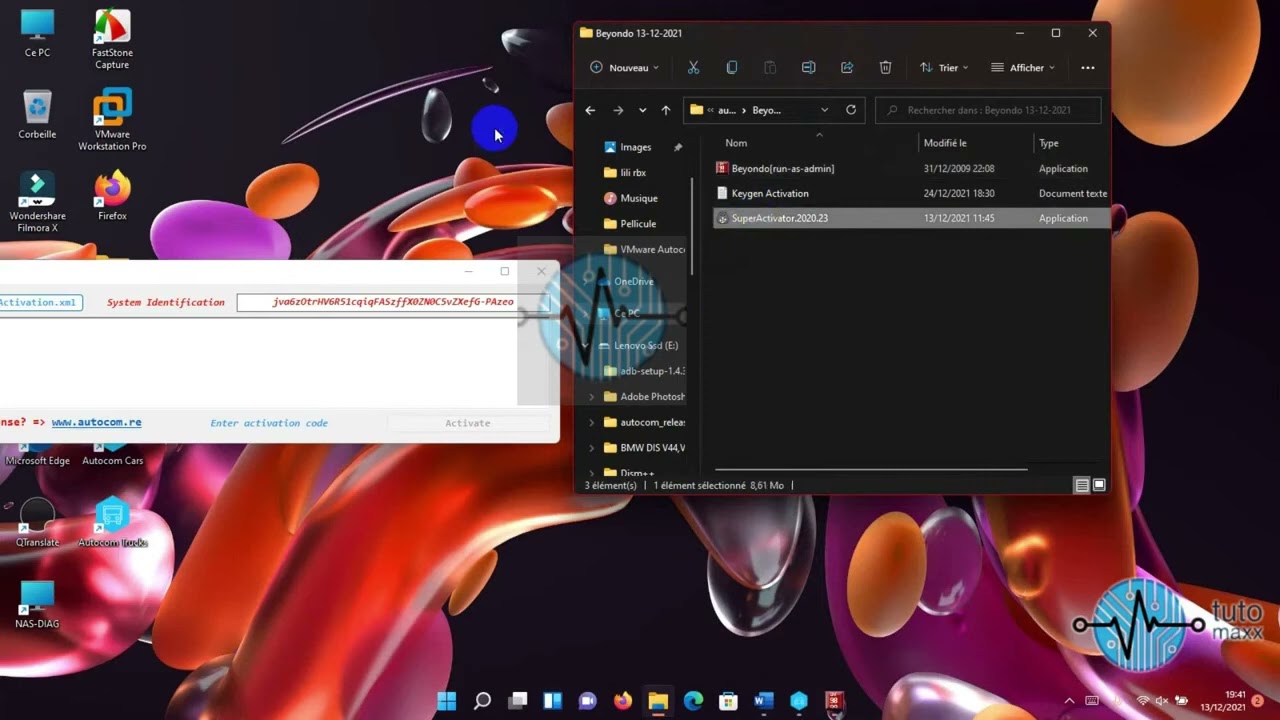Open lili rbx folder in navigation pane
1280x720 pixels.
[633, 173]
